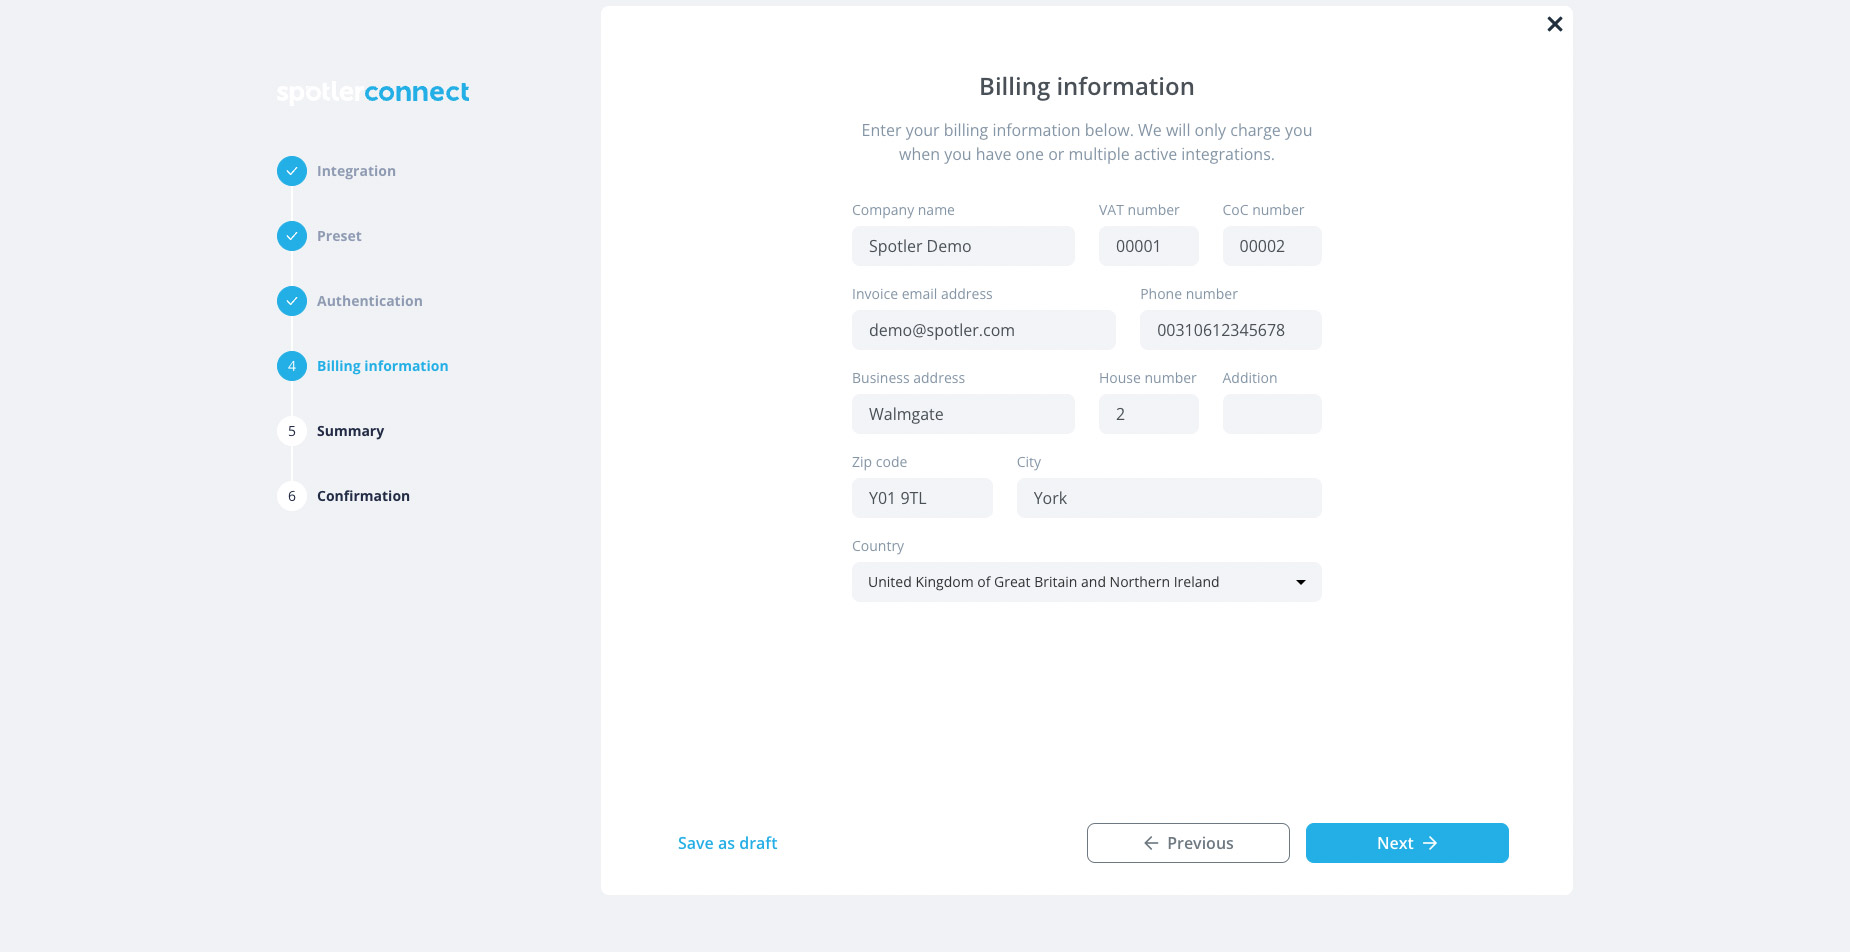Click the Authentication step checkmark icon
1850x952 pixels.
pyautogui.click(x=292, y=301)
